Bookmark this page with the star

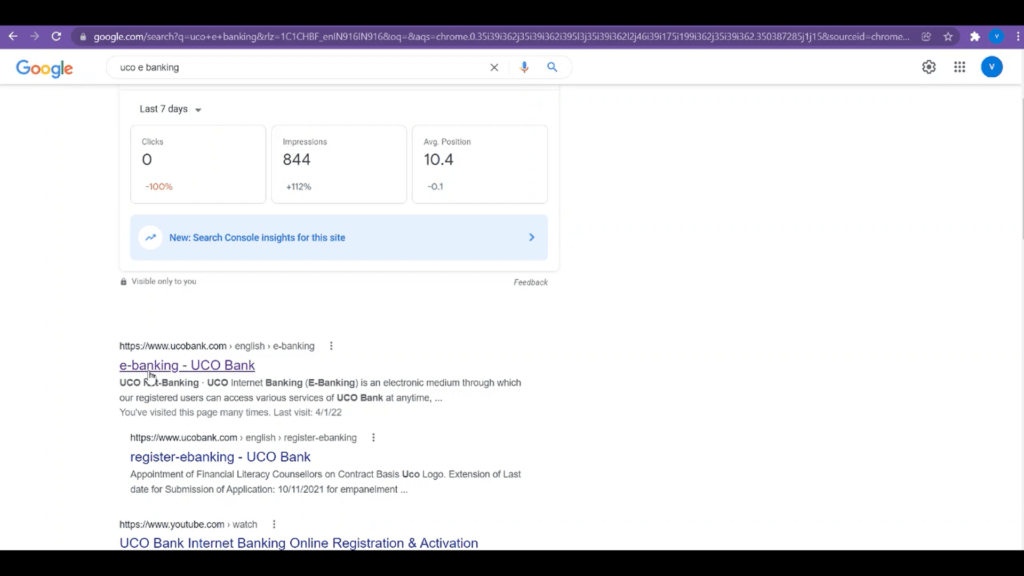(948, 37)
